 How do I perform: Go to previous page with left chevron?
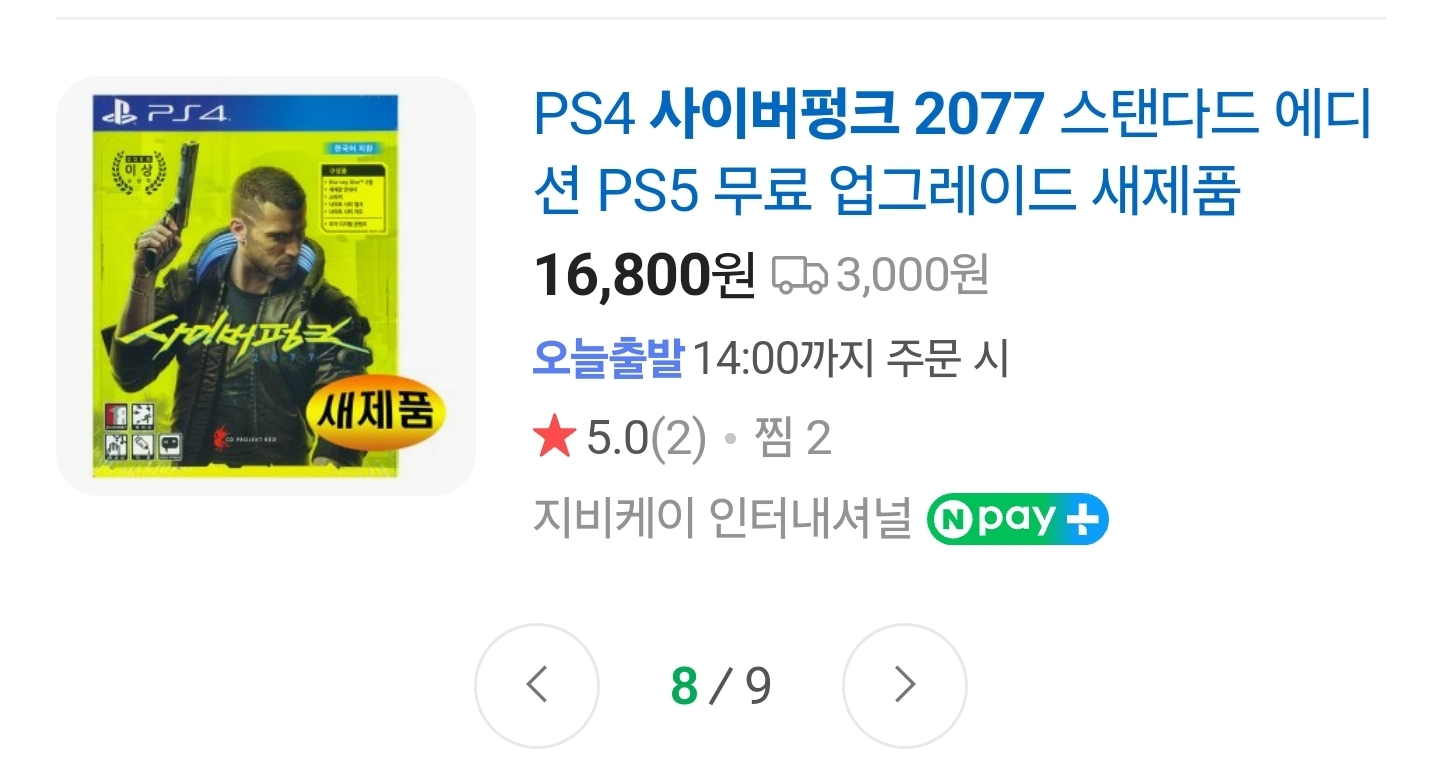537,685
